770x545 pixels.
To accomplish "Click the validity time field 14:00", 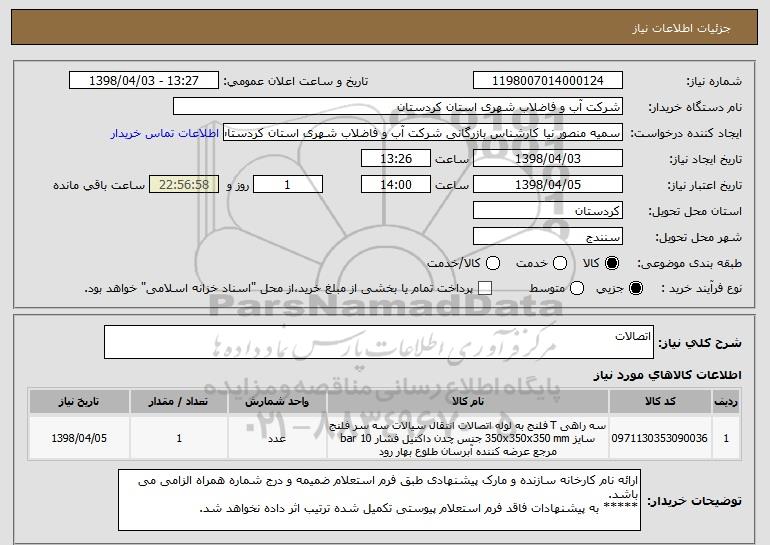I will coord(396,185).
